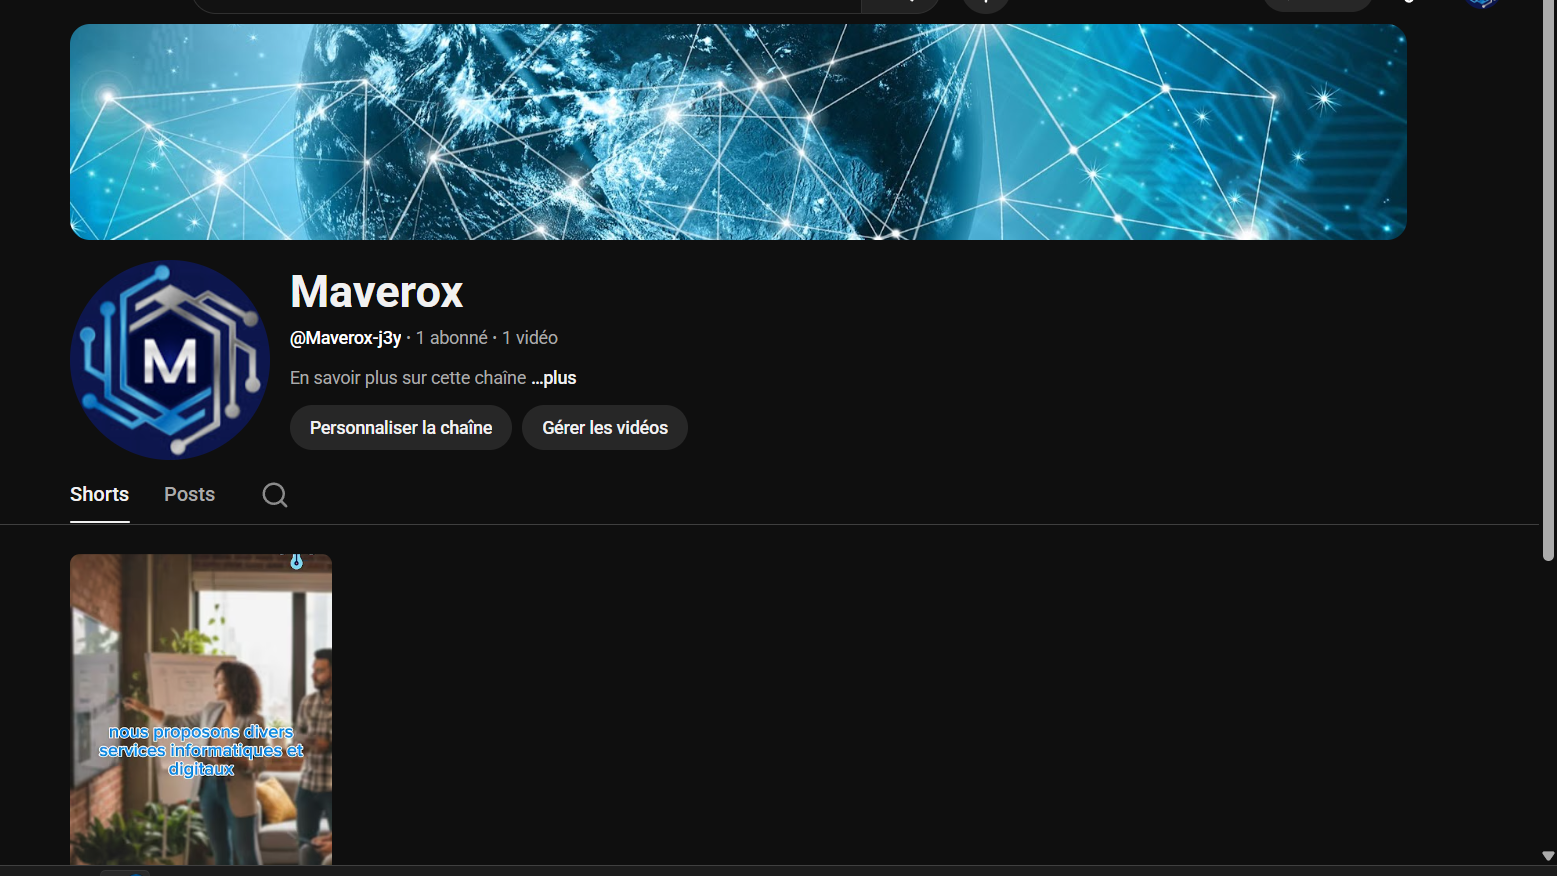Click the top search submit button
This screenshot has width=1557, height=876.
click(x=900, y=4)
